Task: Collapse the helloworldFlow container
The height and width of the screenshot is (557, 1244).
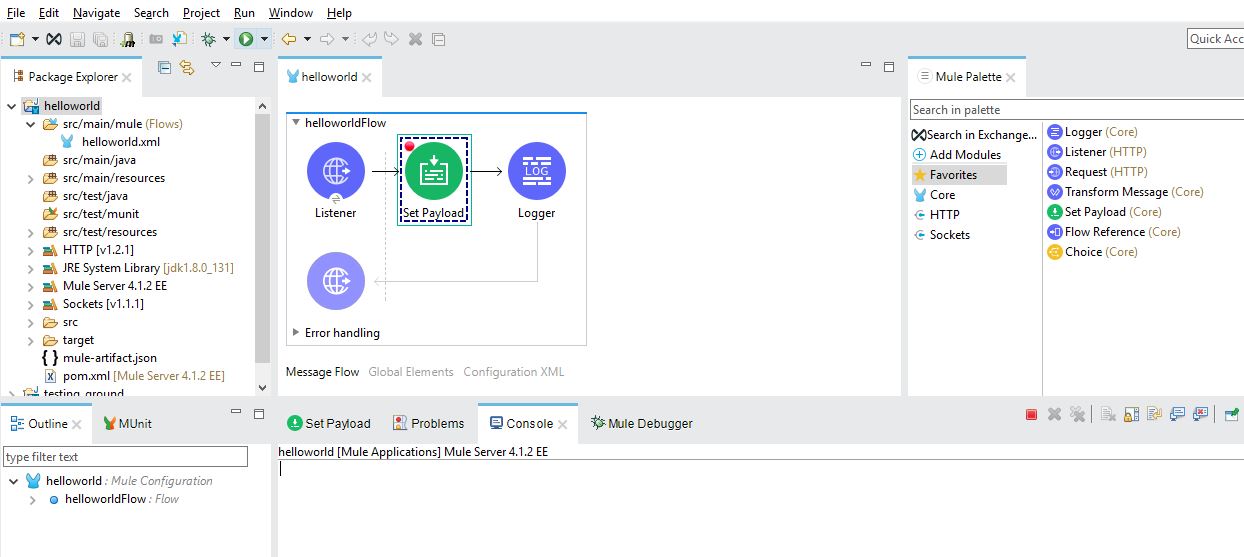Action: click(x=296, y=123)
